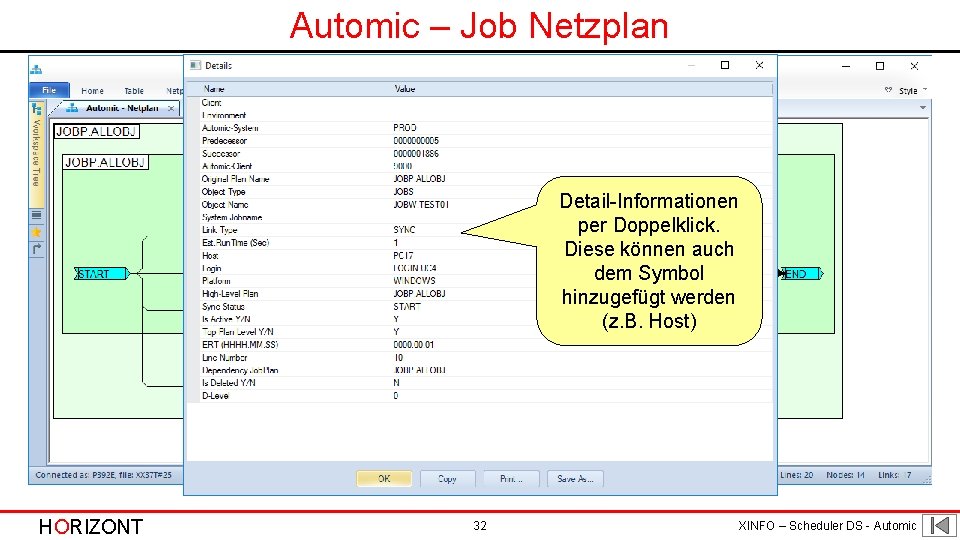Click the Save As button
The height and width of the screenshot is (540, 960).
pos(575,479)
